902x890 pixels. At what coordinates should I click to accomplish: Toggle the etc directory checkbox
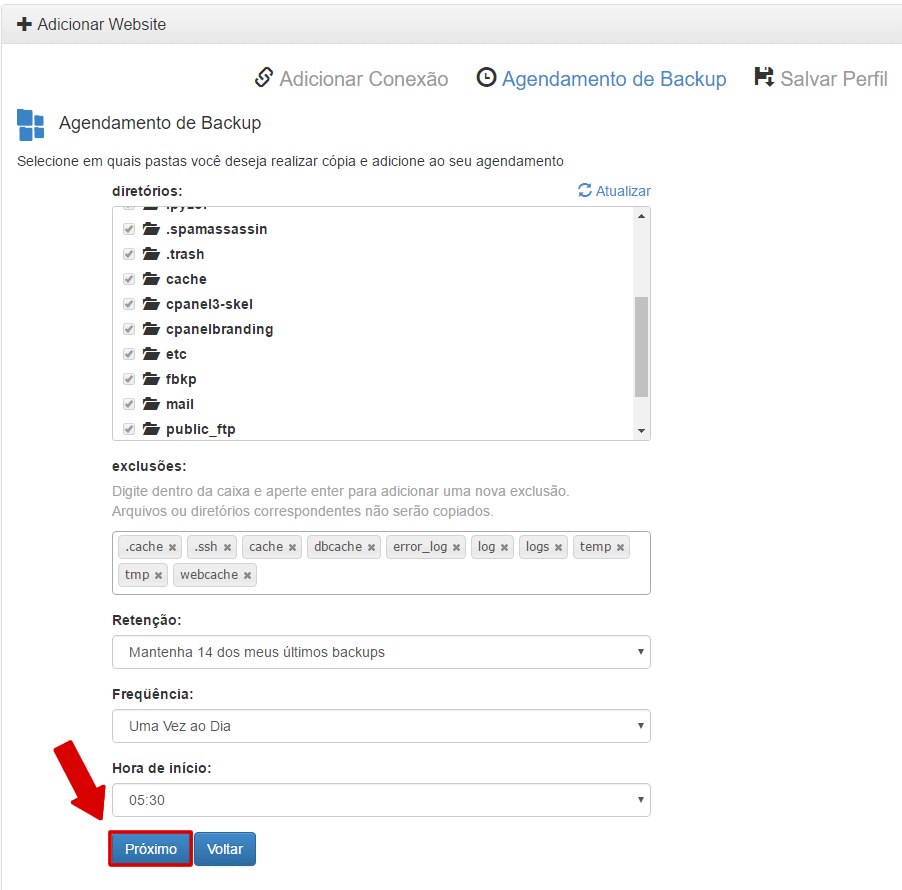pyautogui.click(x=129, y=354)
